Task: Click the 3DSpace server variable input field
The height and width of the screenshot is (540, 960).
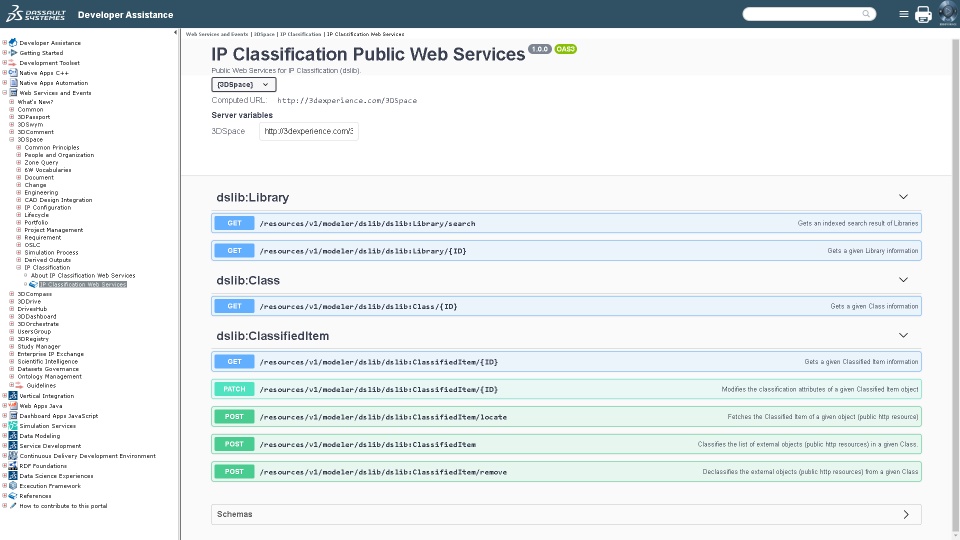Action: pos(308,131)
